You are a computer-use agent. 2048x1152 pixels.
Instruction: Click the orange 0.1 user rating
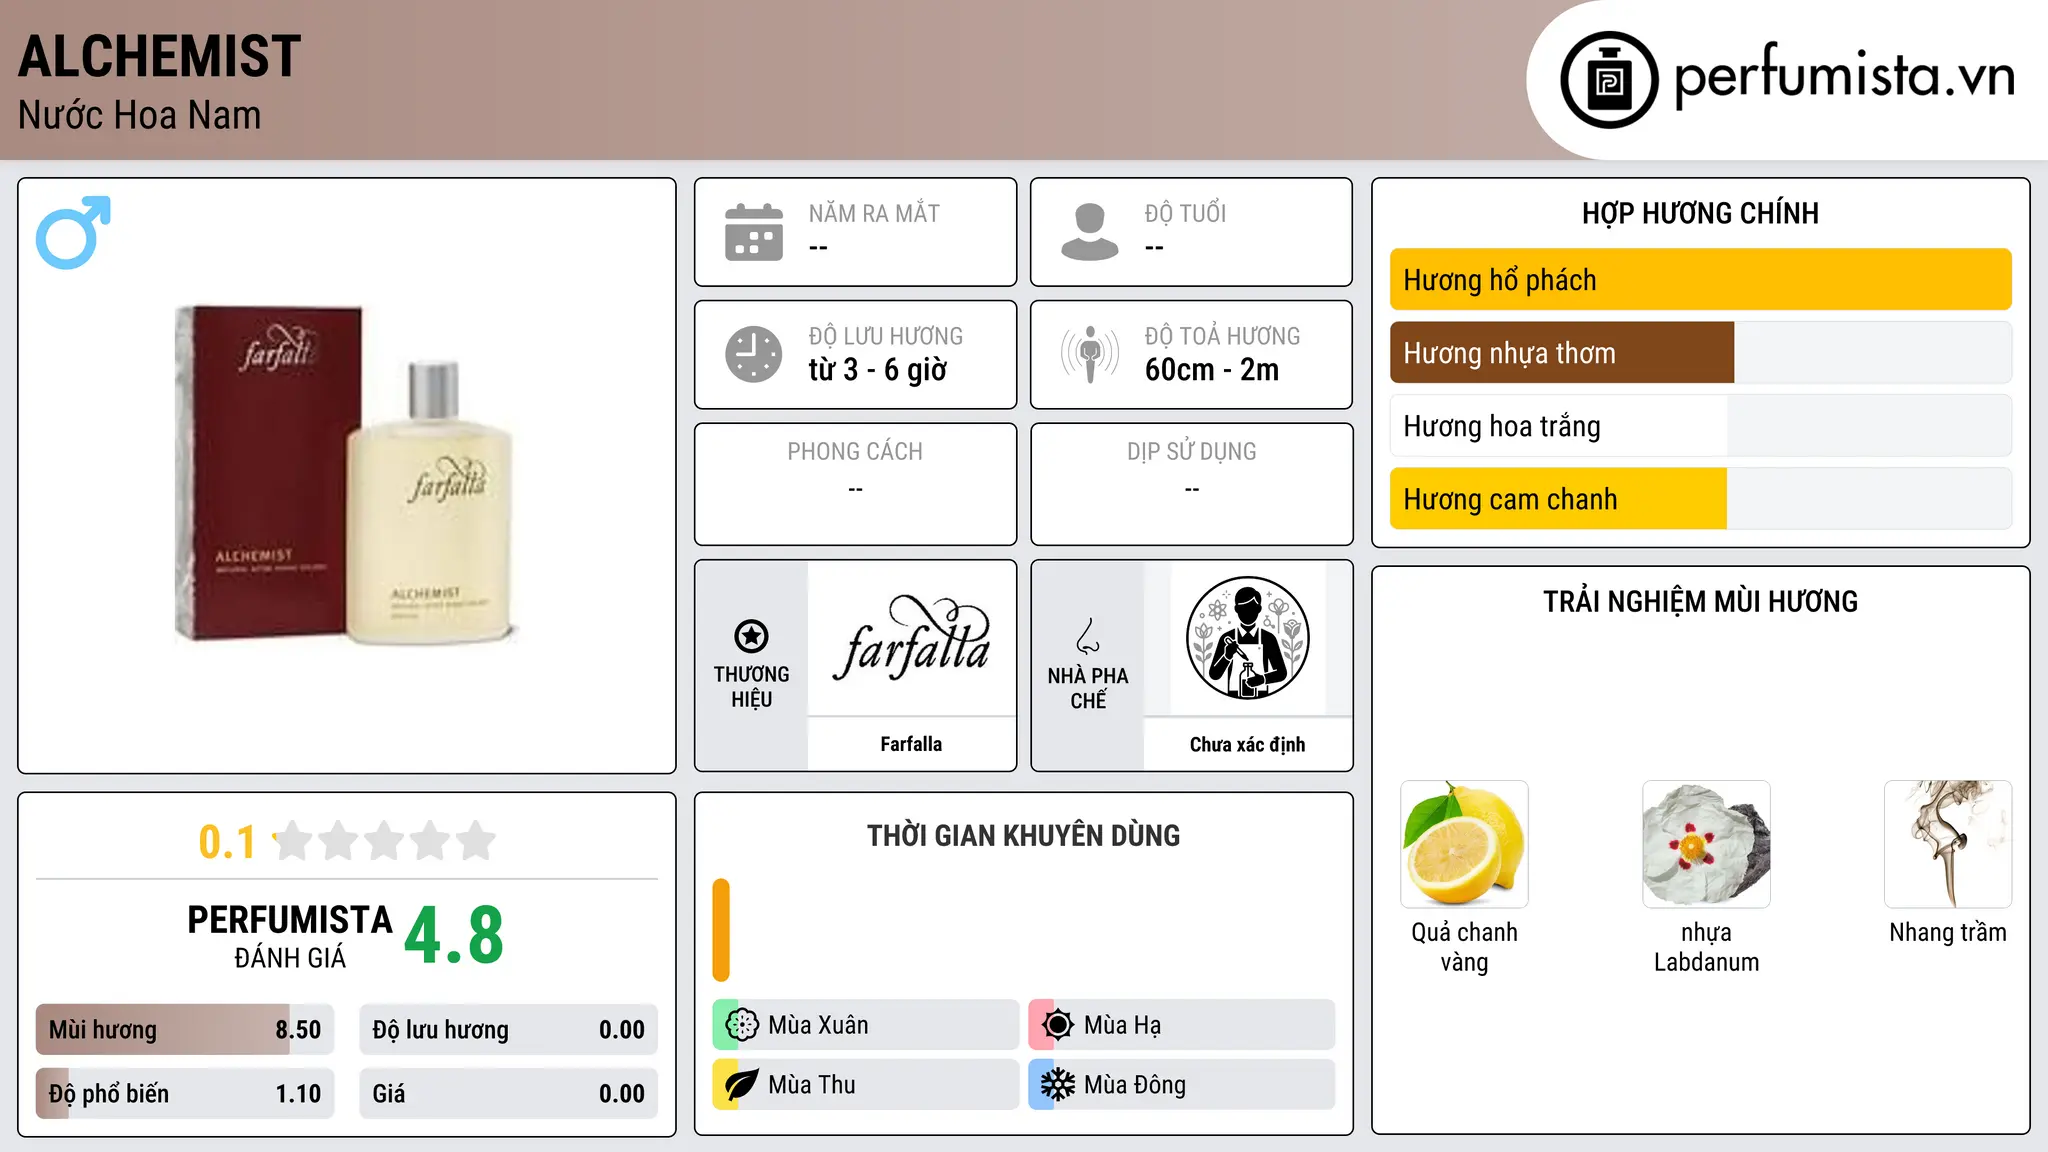coord(227,842)
